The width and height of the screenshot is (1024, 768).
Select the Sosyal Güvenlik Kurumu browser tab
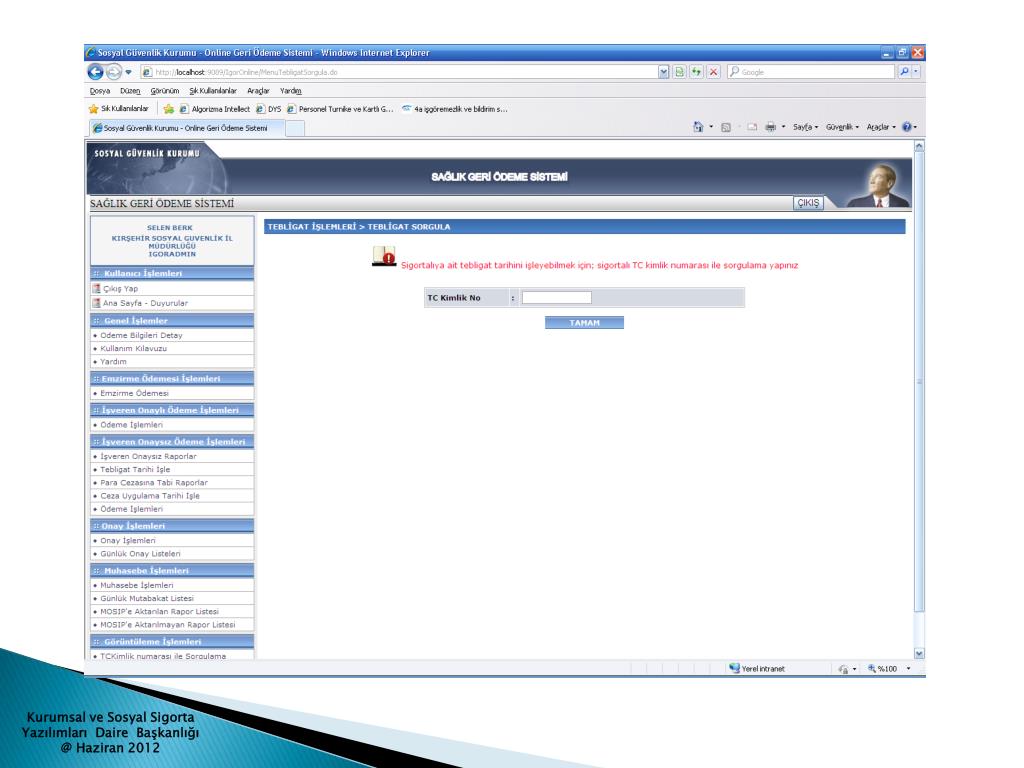(186, 128)
